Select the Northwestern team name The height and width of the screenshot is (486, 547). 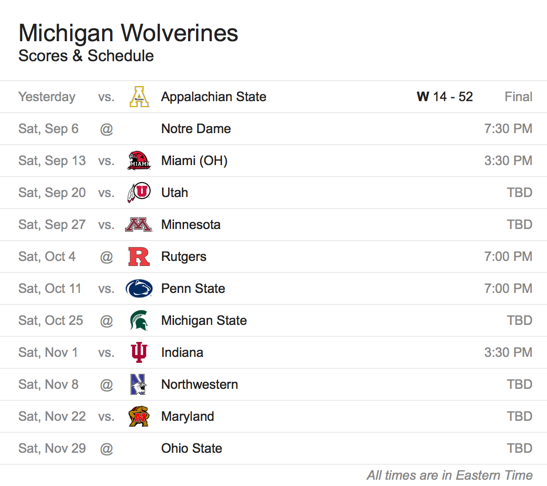[x=200, y=384]
